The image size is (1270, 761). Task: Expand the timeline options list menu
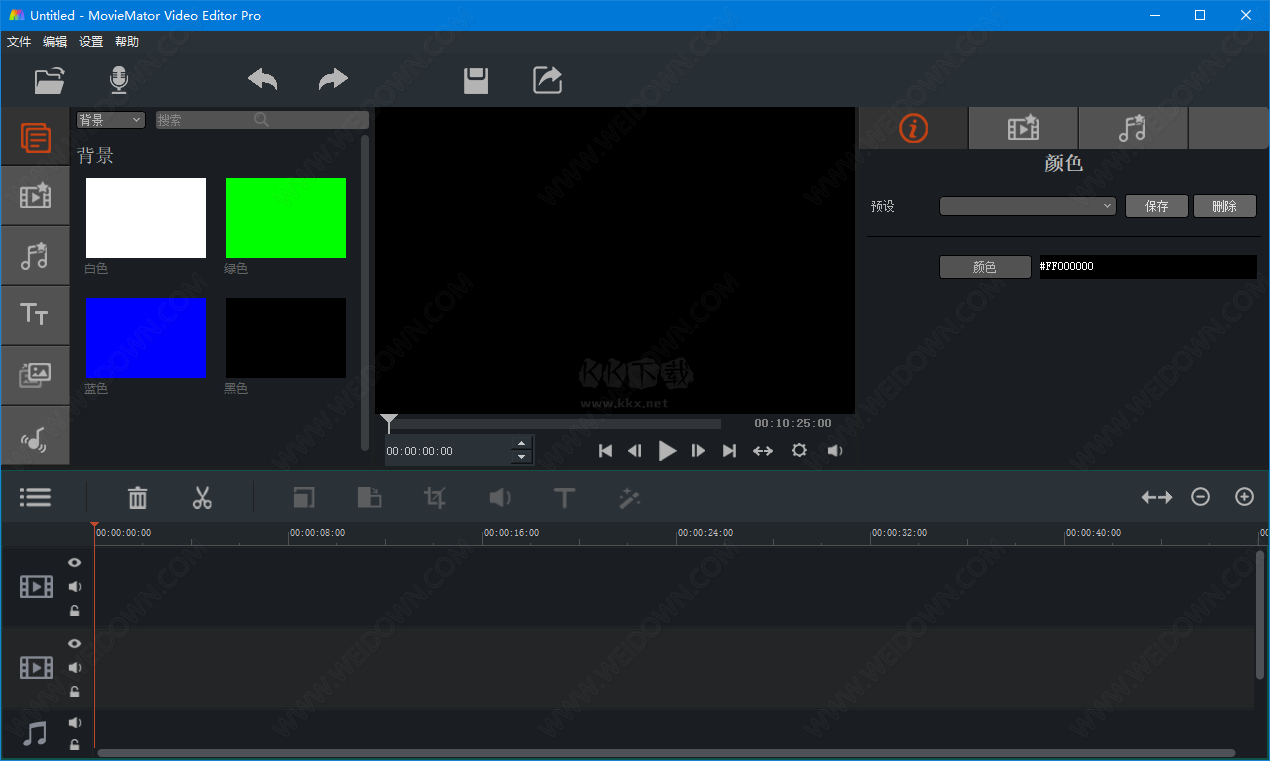(35, 497)
